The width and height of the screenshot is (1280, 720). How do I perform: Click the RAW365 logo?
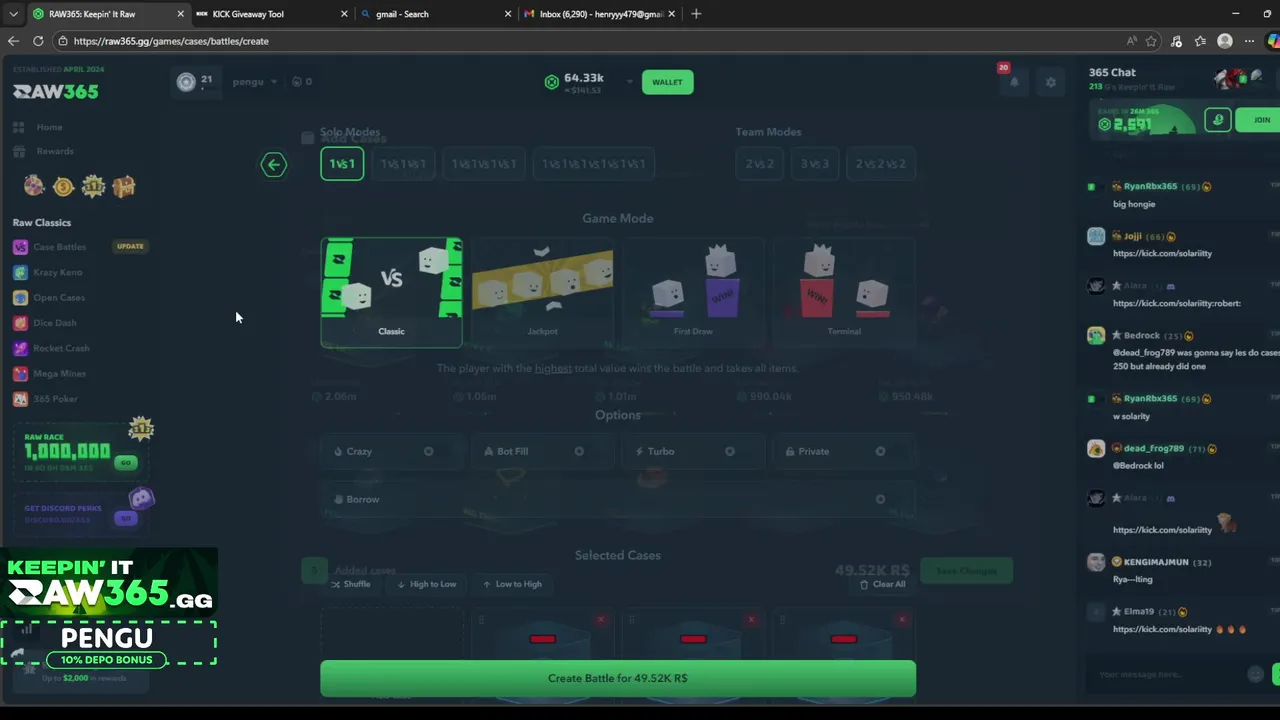click(56, 91)
